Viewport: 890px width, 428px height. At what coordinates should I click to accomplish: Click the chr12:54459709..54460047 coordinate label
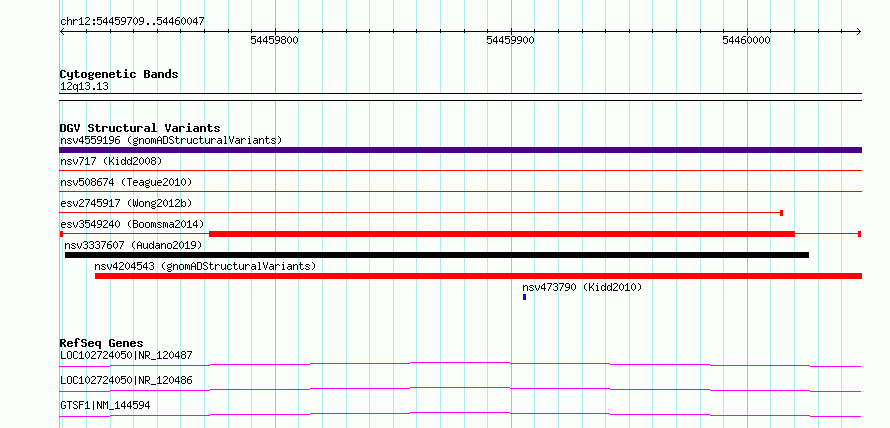132,21
